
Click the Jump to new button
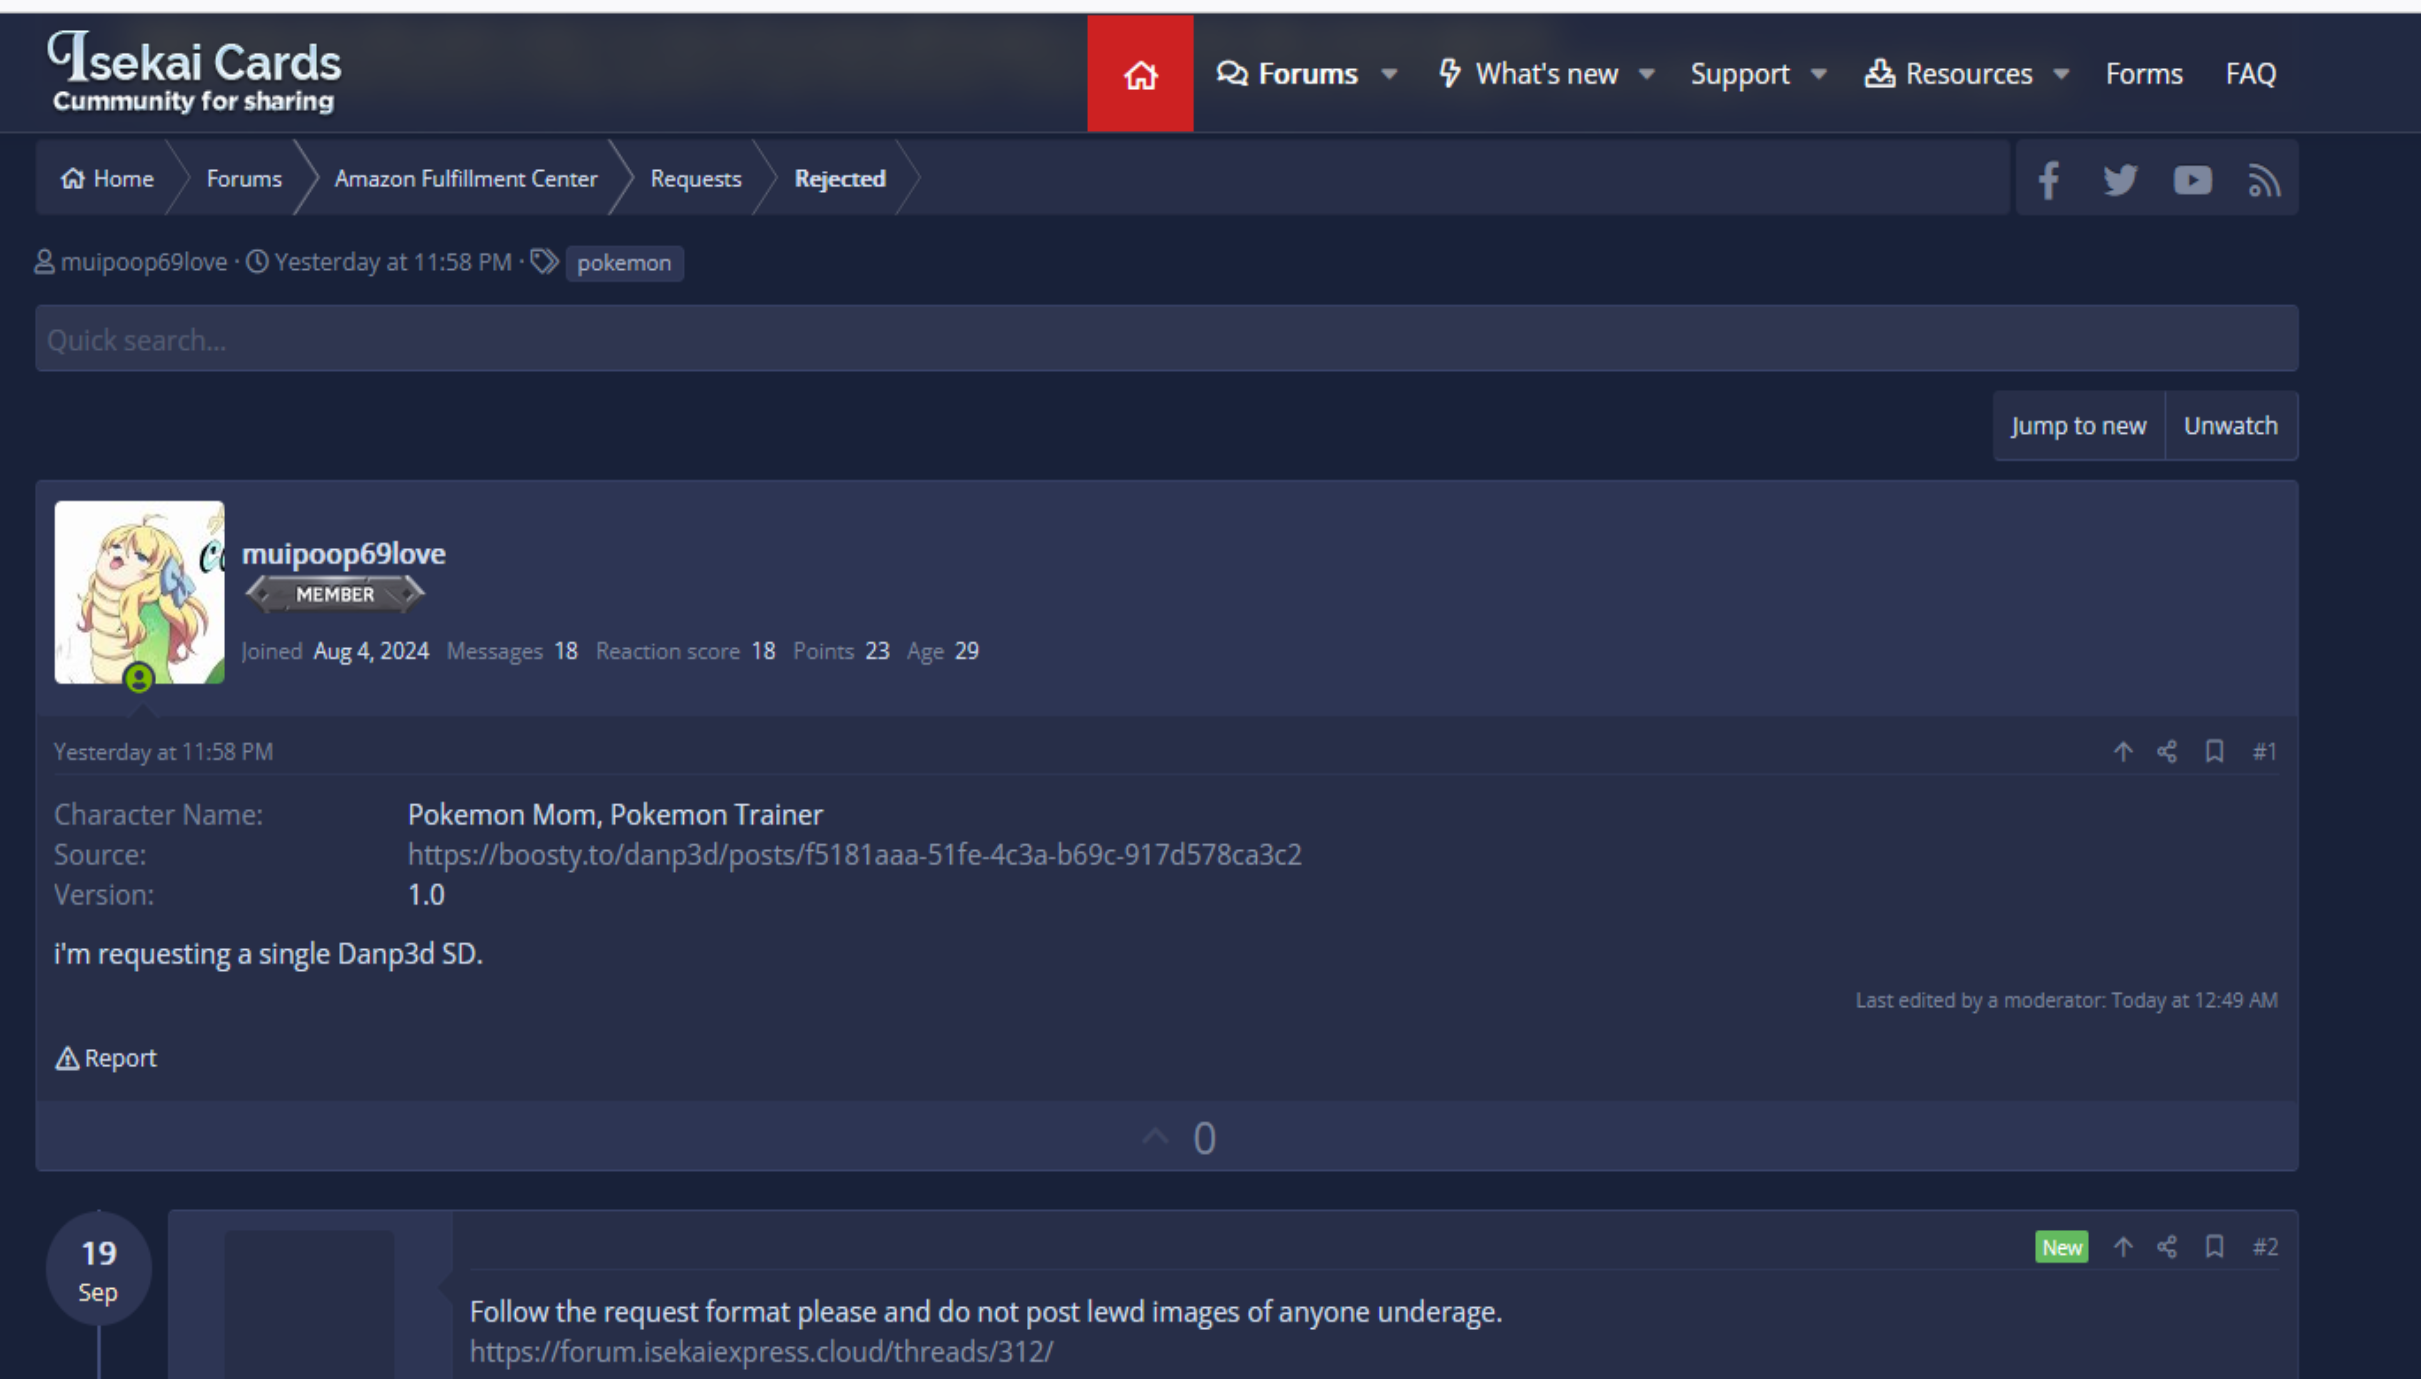click(x=2078, y=426)
